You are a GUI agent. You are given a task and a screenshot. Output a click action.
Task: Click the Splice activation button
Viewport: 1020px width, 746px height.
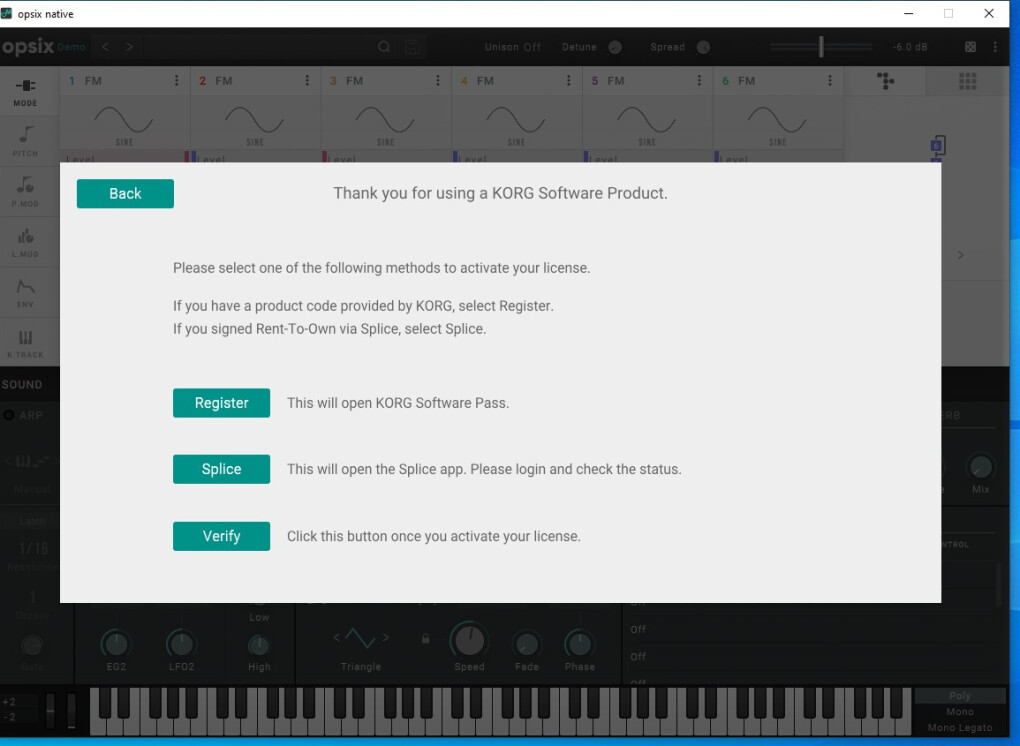click(x=221, y=469)
